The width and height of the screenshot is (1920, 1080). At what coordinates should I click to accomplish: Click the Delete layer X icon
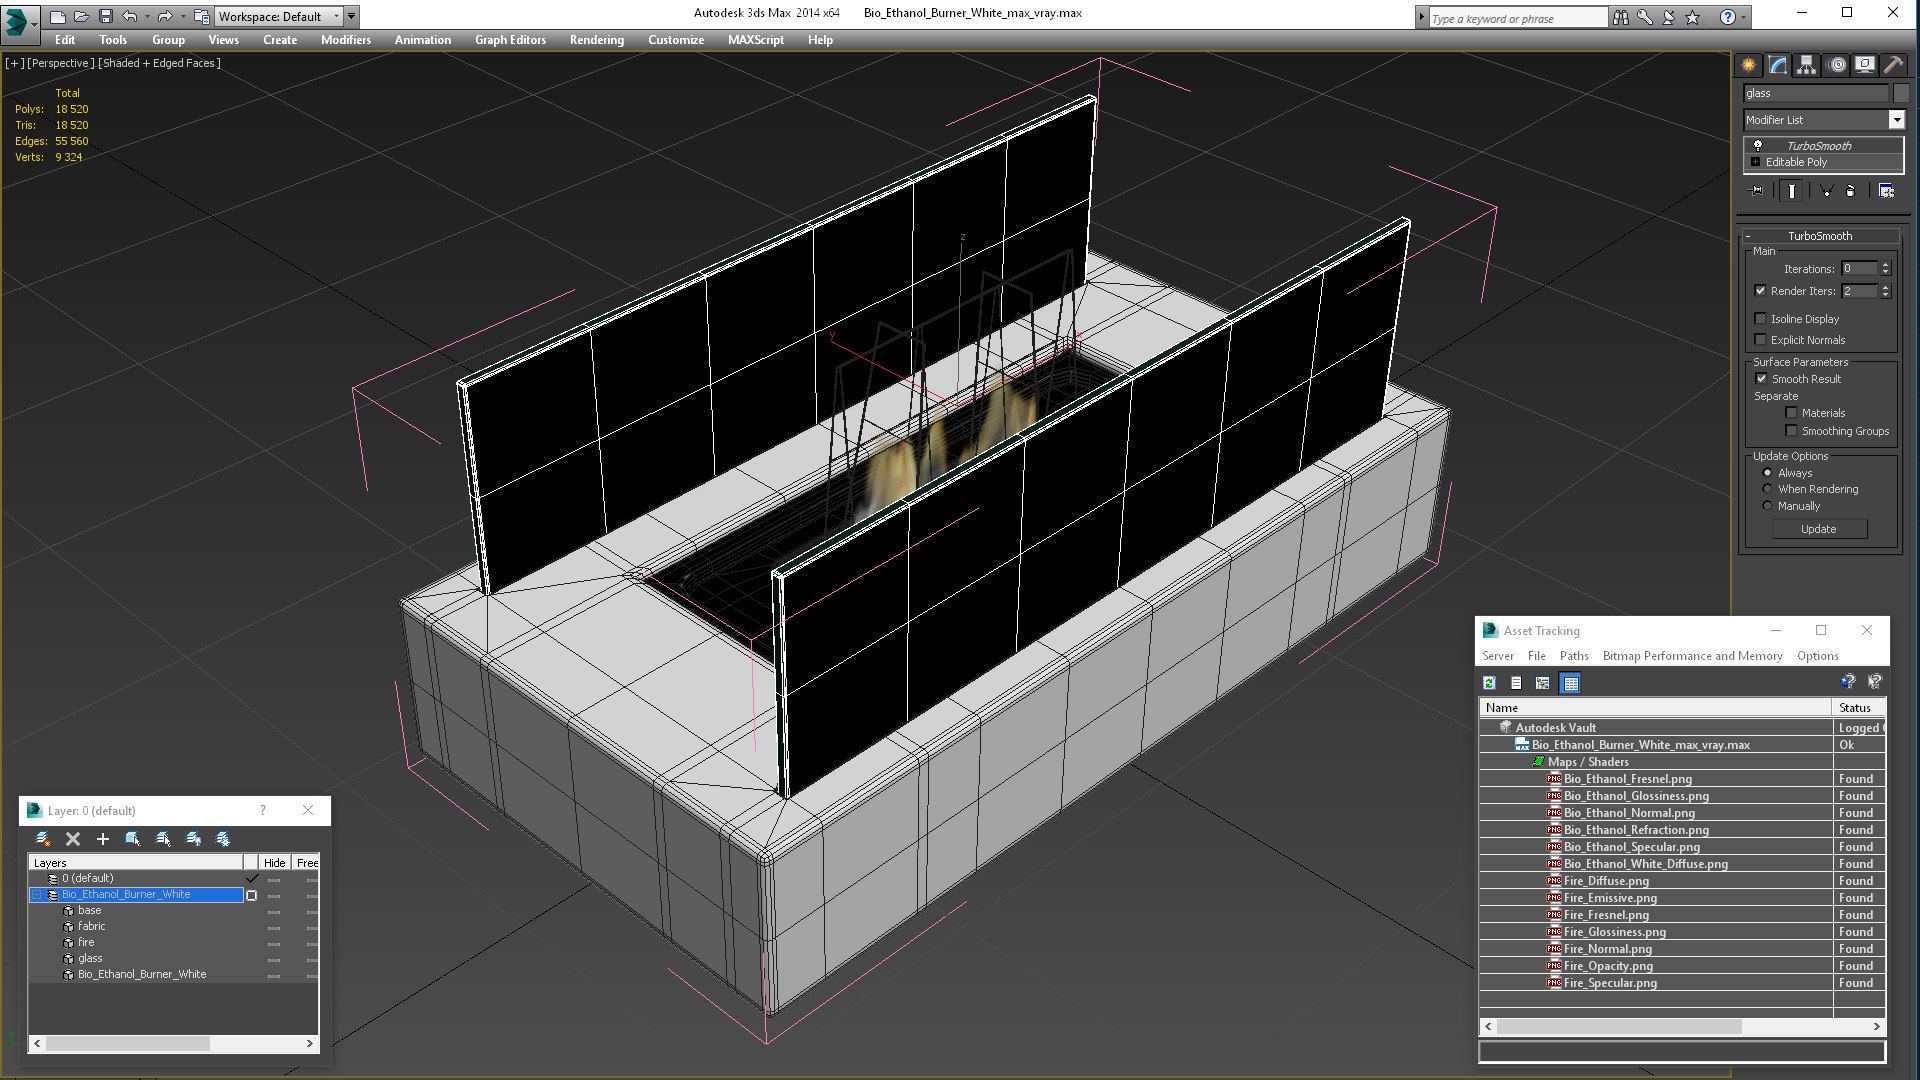click(x=73, y=839)
